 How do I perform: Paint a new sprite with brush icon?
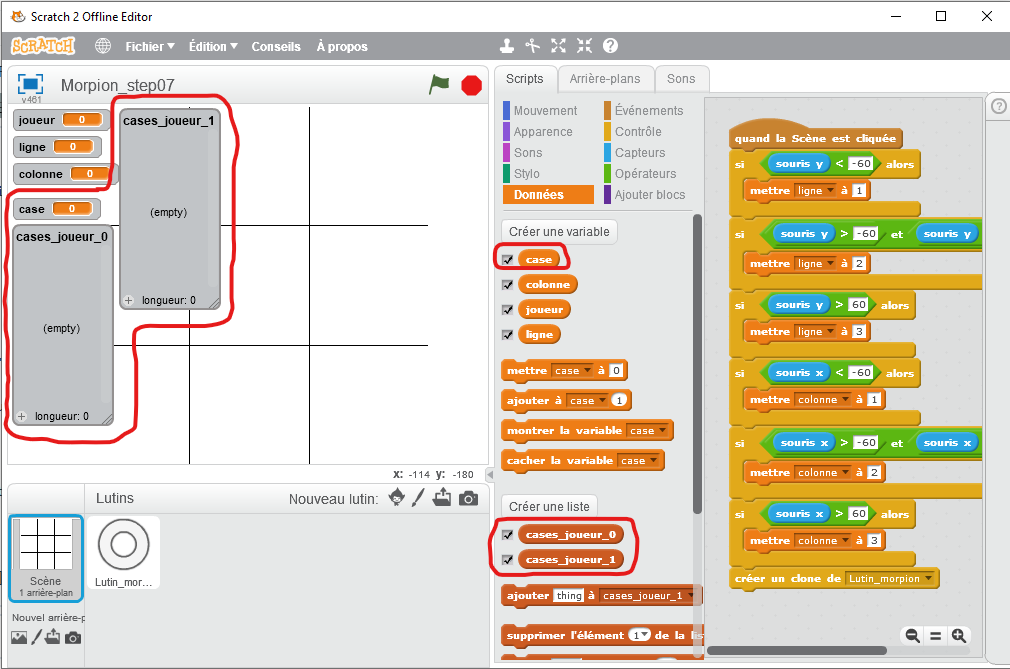(x=419, y=498)
